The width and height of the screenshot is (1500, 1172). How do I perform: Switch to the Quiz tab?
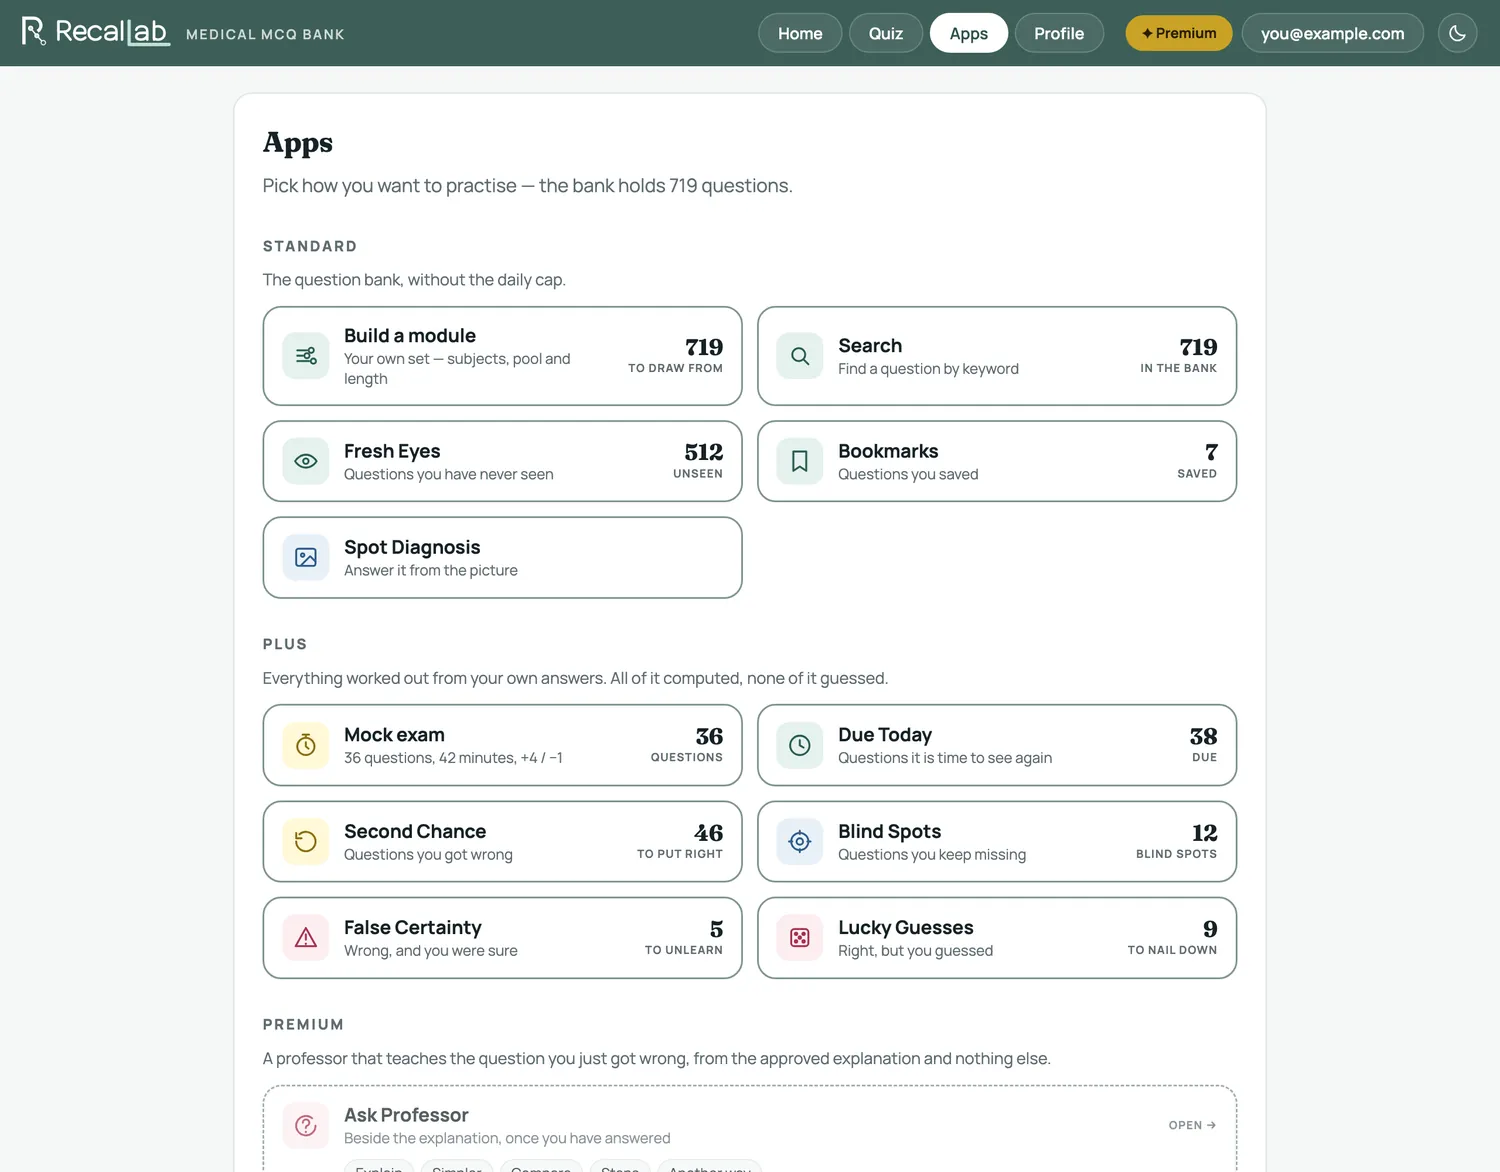point(885,33)
